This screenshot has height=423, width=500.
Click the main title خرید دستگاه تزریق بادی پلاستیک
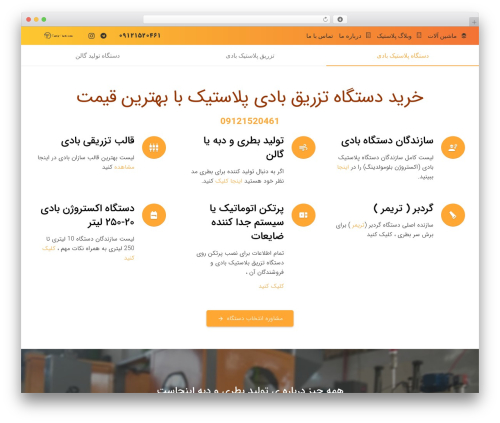click(250, 98)
